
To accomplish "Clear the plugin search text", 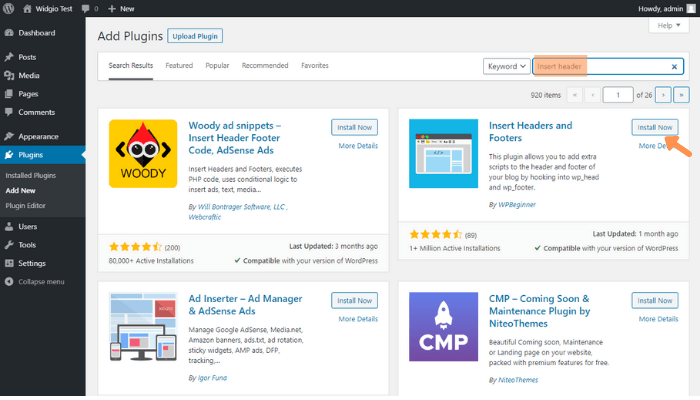I will click(x=674, y=67).
